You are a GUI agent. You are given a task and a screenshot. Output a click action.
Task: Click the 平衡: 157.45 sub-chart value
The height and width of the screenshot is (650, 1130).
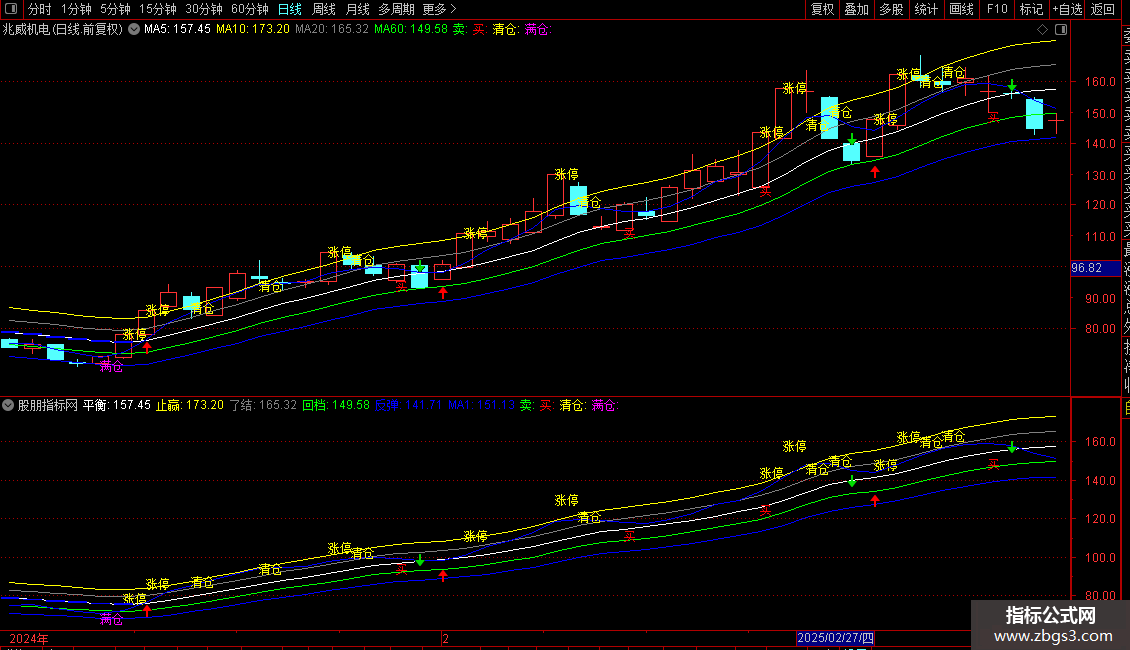(x=117, y=405)
